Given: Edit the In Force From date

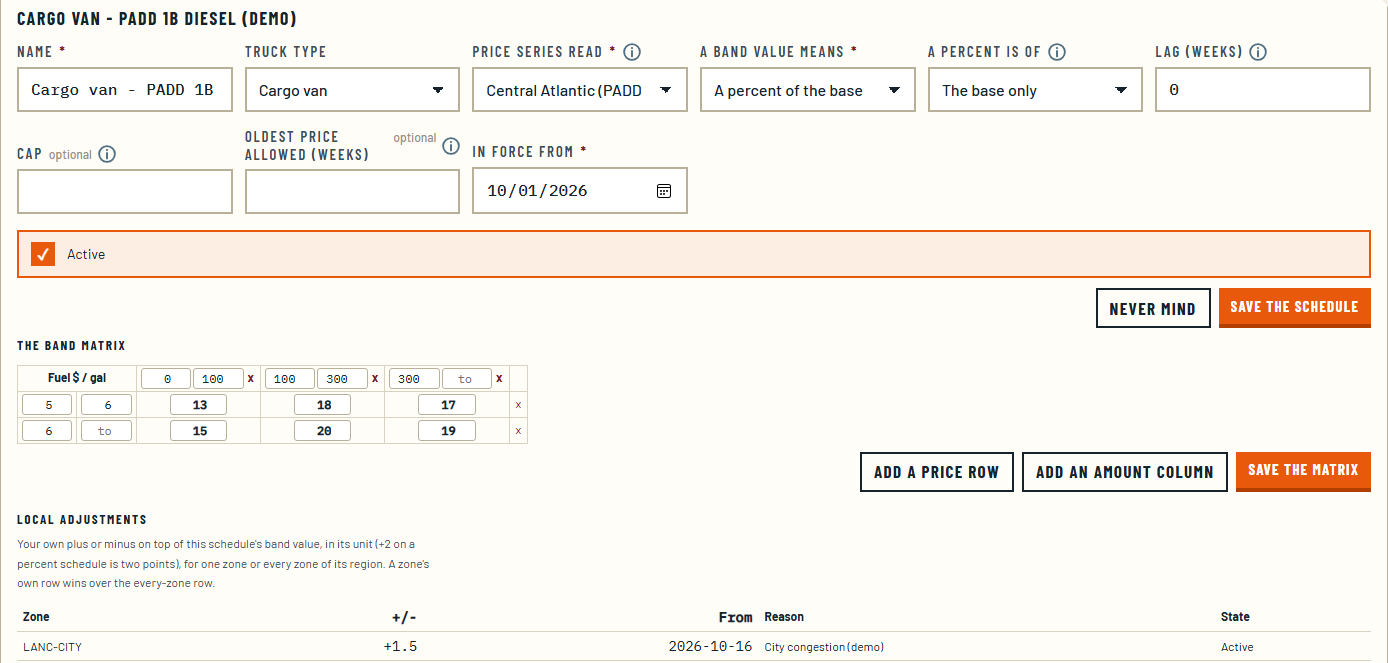Looking at the screenshot, I should 580,190.
